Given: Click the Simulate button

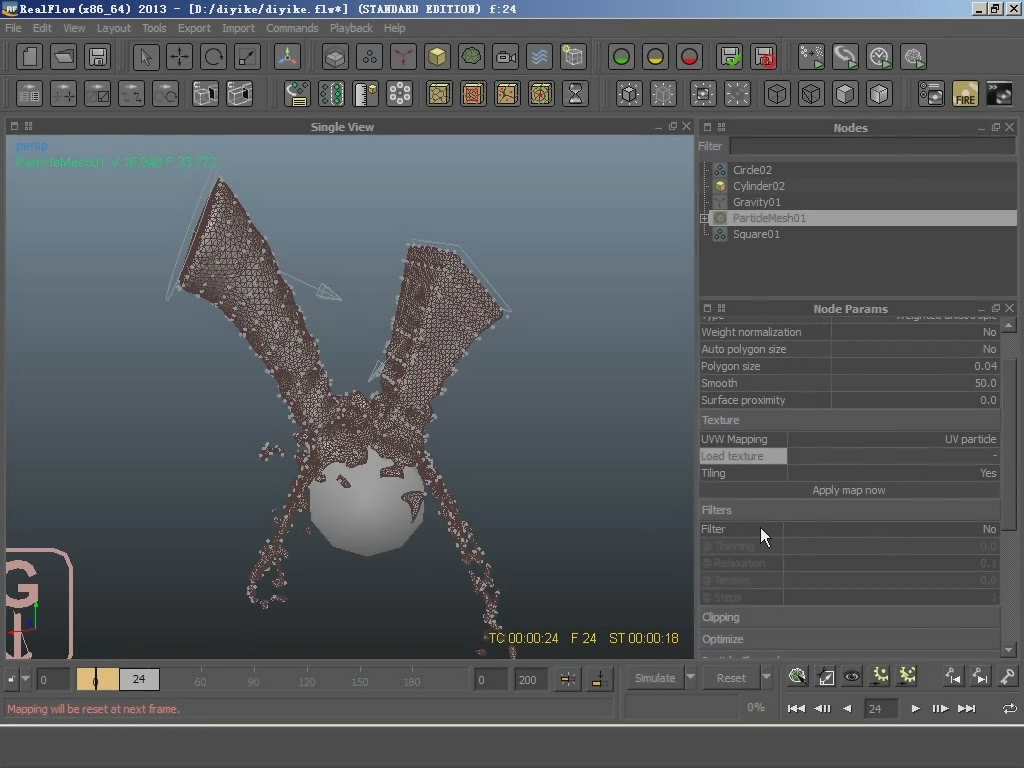Looking at the screenshot, I should (x=655, y=678).
